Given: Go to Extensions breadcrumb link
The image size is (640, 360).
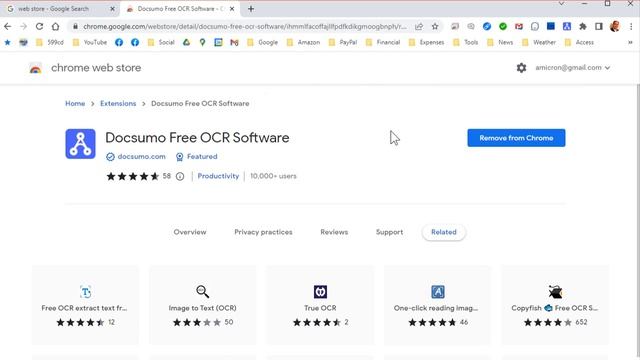Looking at the screenshot, I should [x=118, y=104].
